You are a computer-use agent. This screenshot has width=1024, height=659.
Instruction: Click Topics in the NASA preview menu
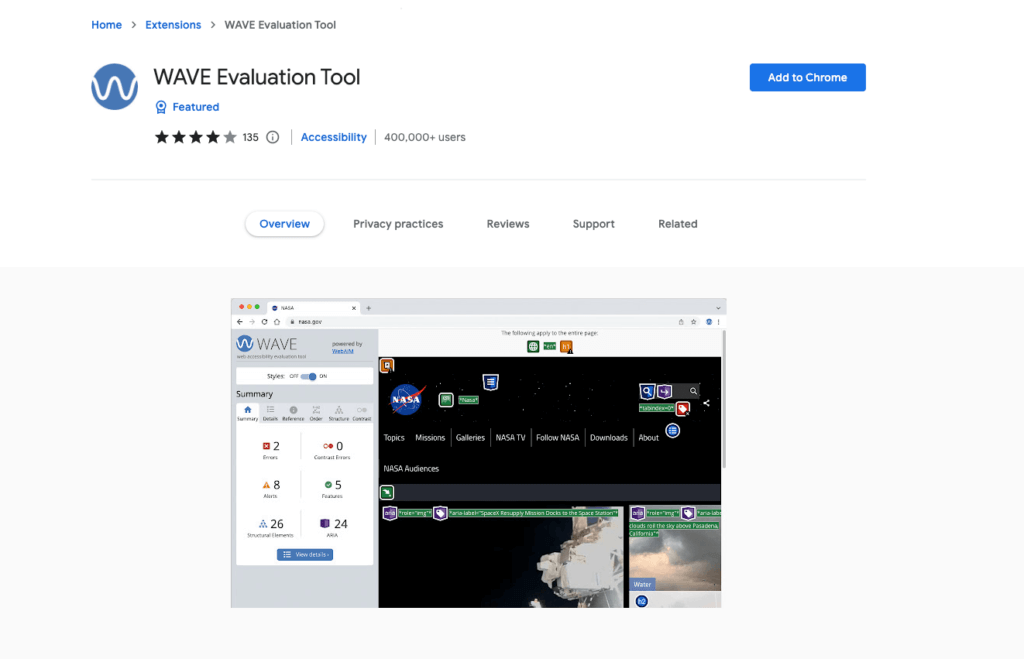point(394,438)
